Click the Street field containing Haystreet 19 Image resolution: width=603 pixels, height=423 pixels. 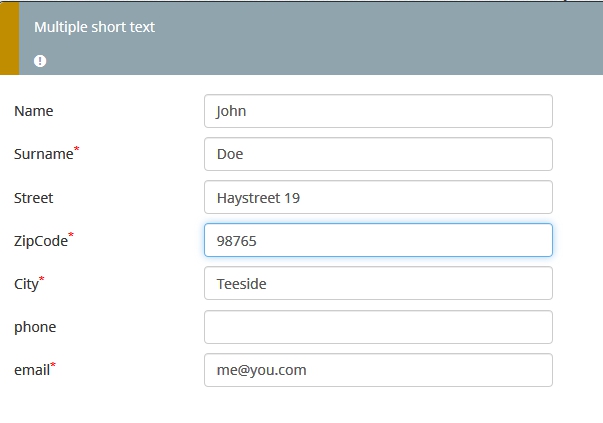[x=378, y=197]
